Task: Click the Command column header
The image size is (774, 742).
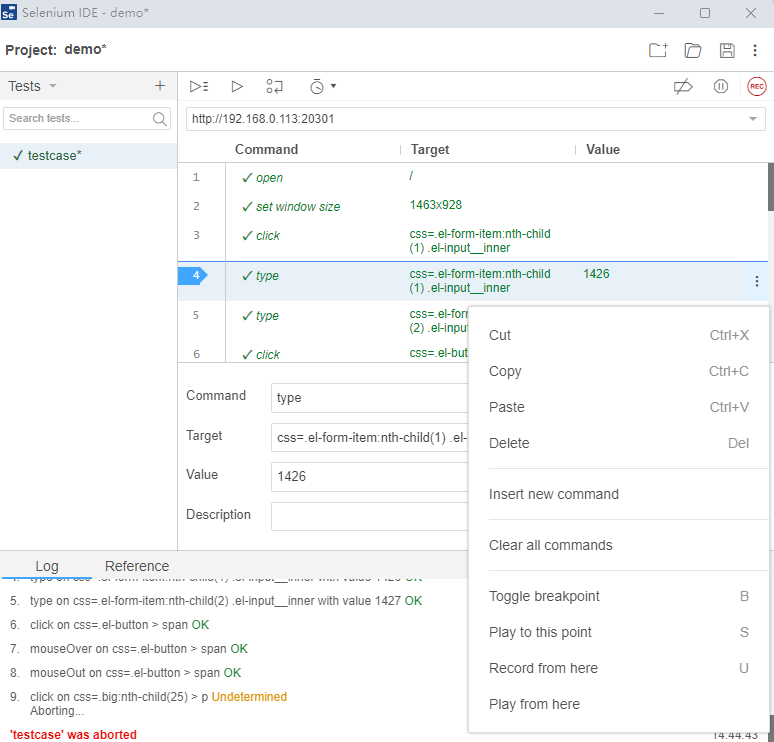Action: (266, 149)
